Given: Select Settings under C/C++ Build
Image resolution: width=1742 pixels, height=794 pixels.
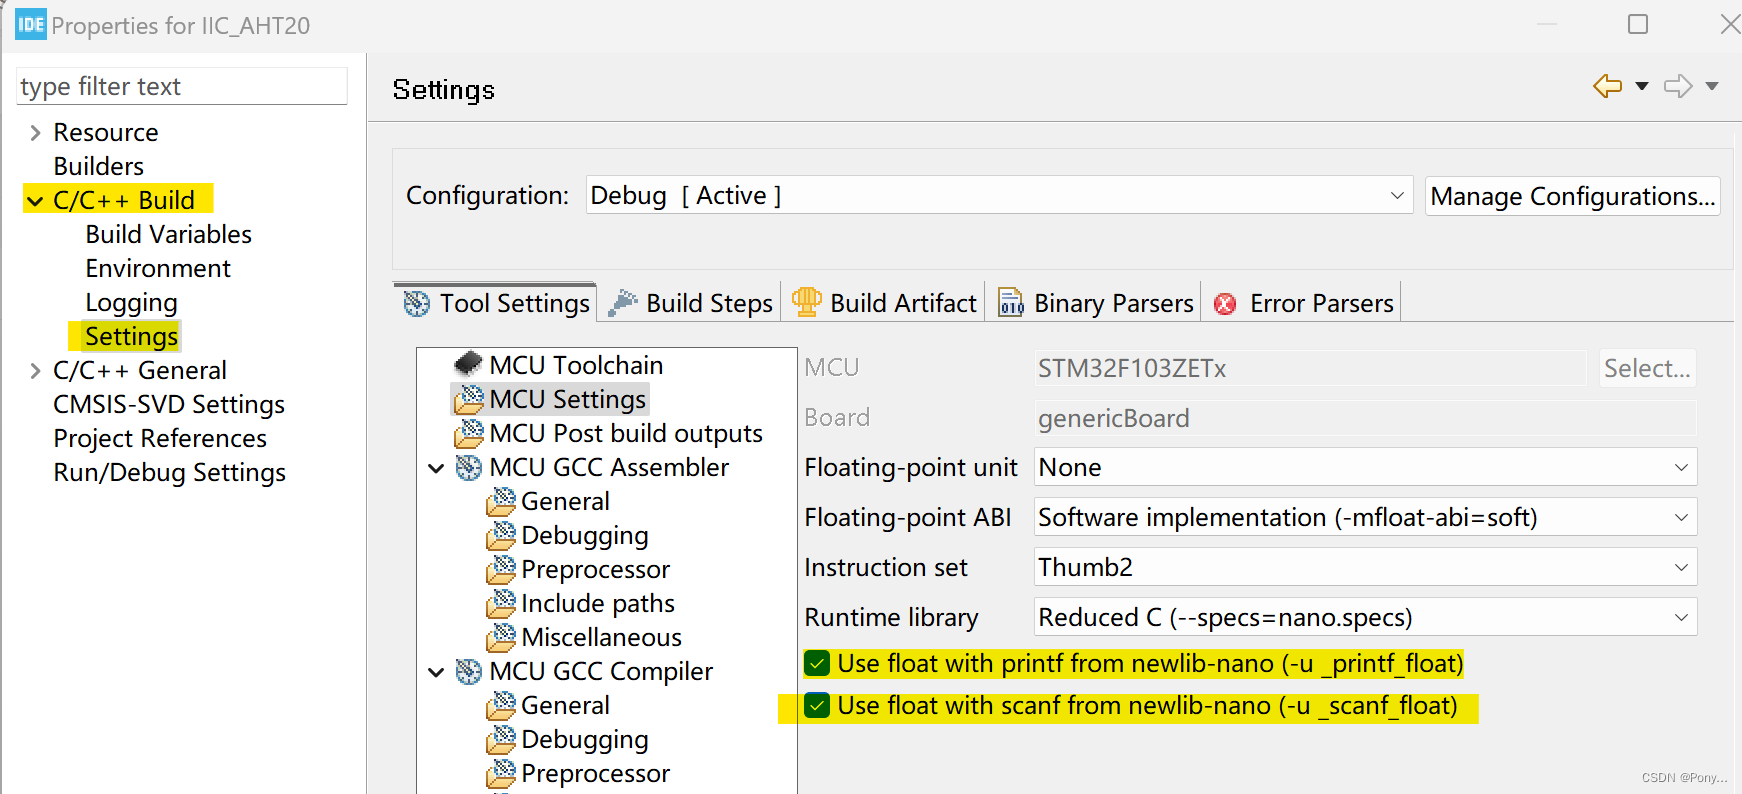Looking at the screenshot, I should coord(131,336).
